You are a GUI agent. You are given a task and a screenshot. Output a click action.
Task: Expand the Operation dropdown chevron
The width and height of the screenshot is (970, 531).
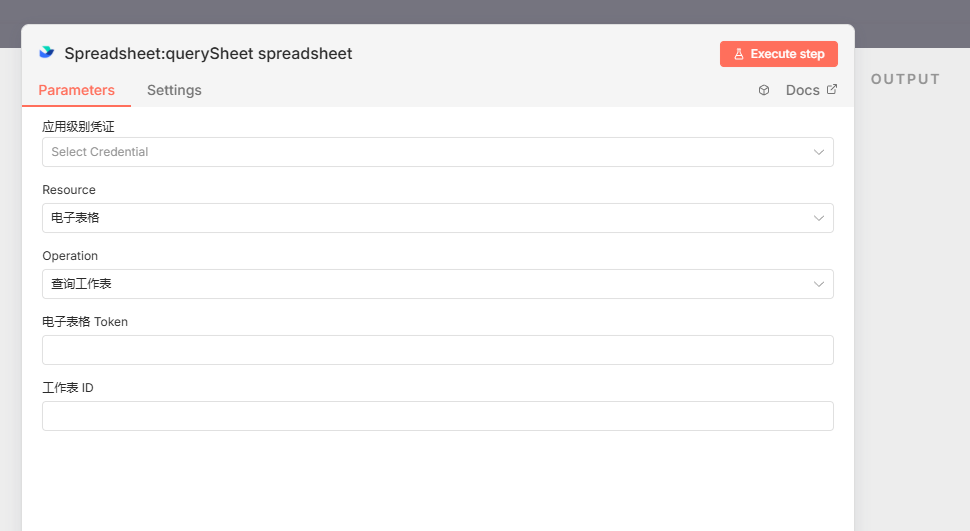point(819,284)
